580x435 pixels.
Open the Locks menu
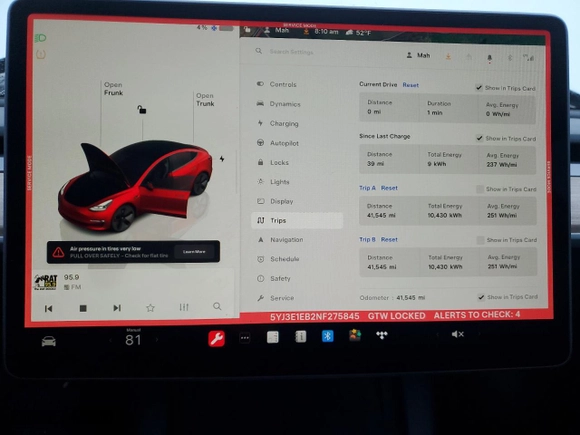tap(279, 162)
